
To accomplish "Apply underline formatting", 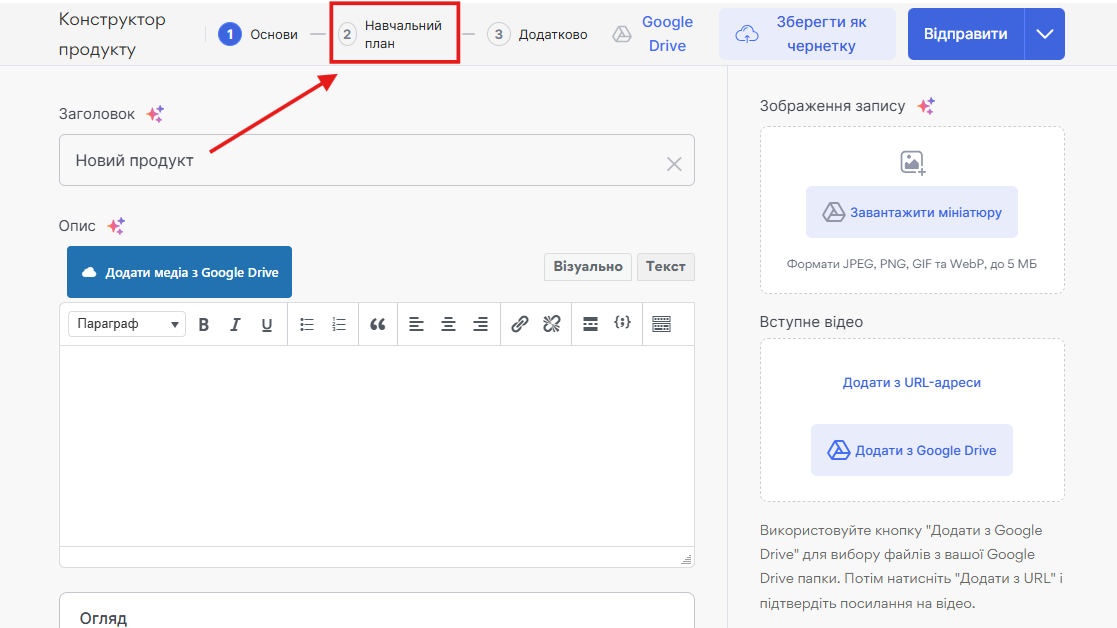I will coord(267,324).
